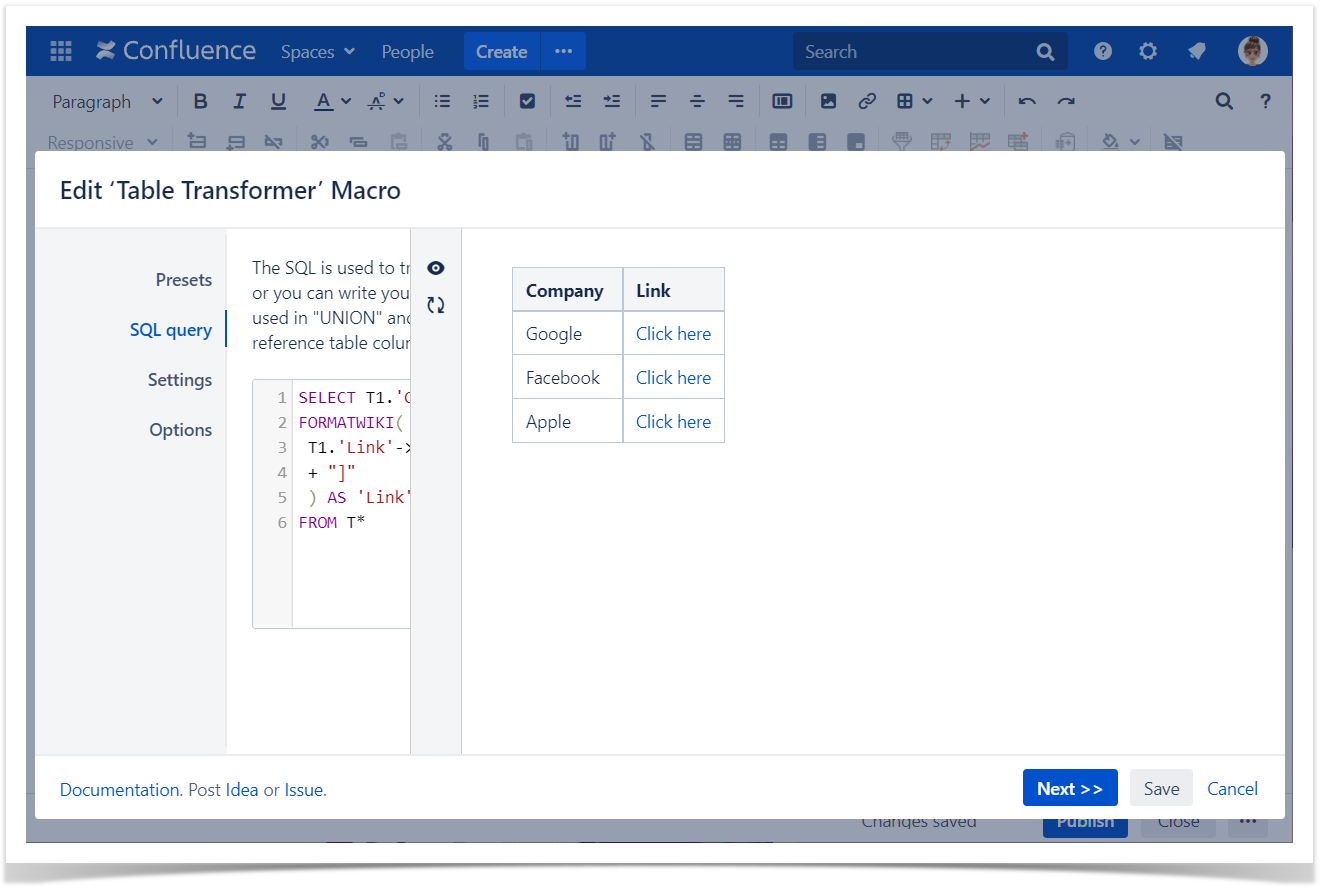Insert a task list checkbox
The image size is (1327, 892).
(x=528, y=101)
